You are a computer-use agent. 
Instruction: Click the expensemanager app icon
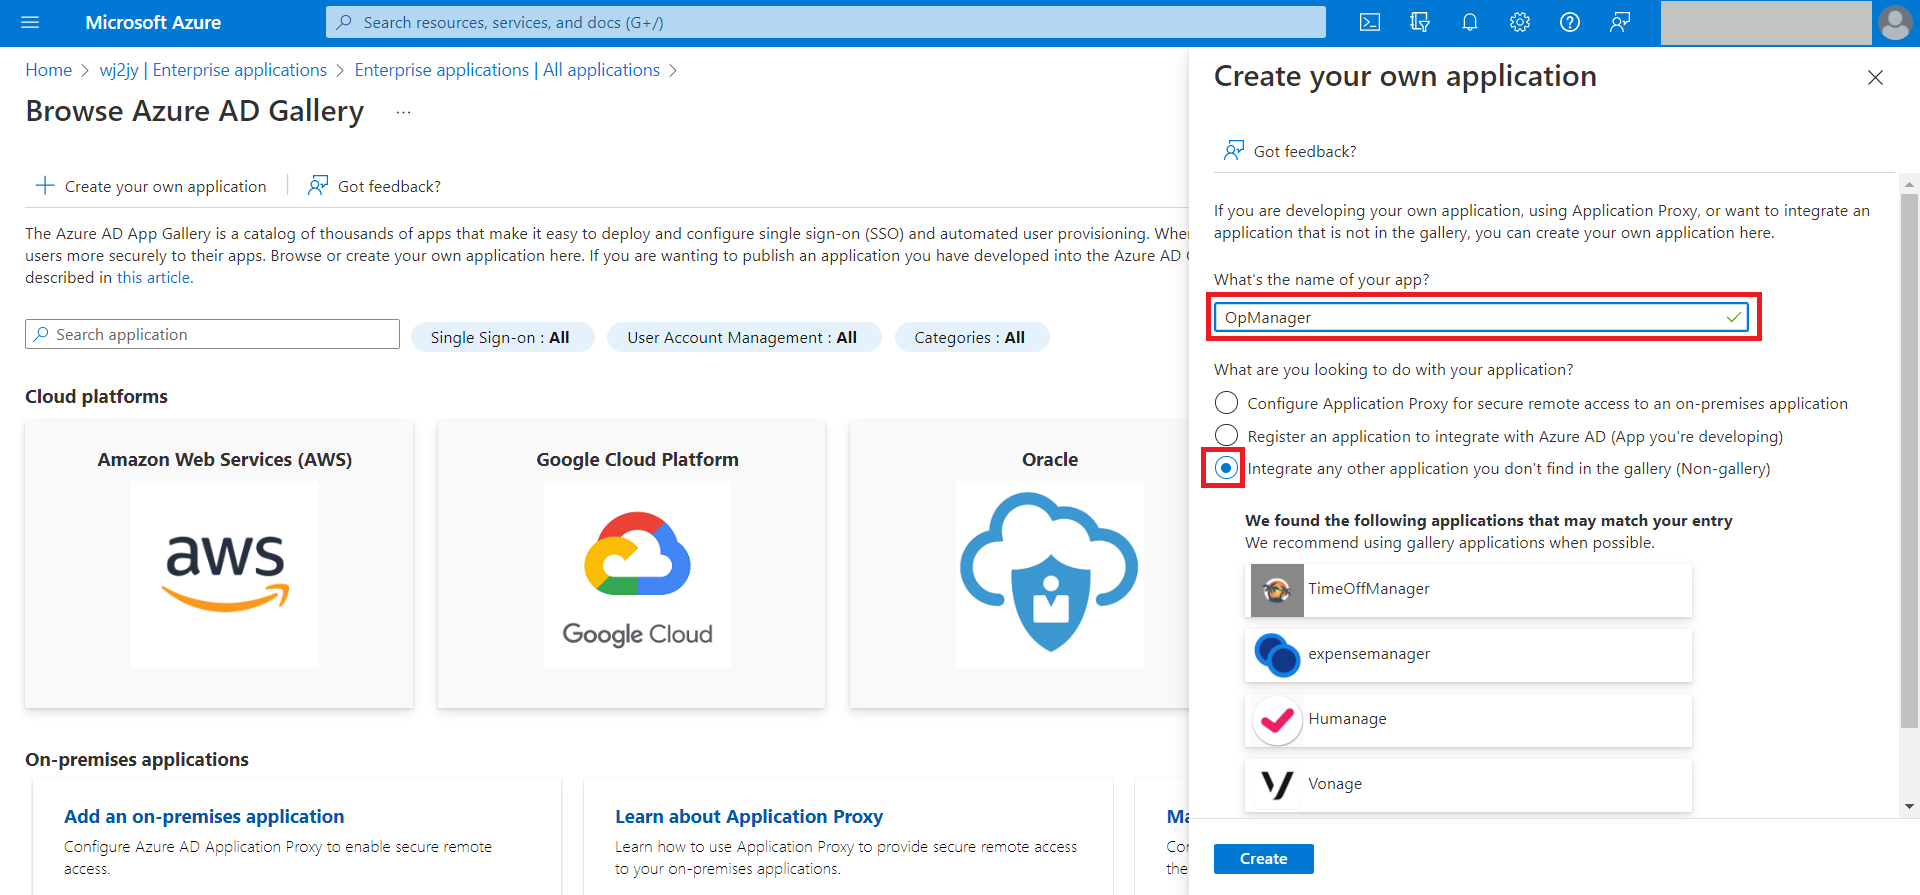click(1277, 655)
